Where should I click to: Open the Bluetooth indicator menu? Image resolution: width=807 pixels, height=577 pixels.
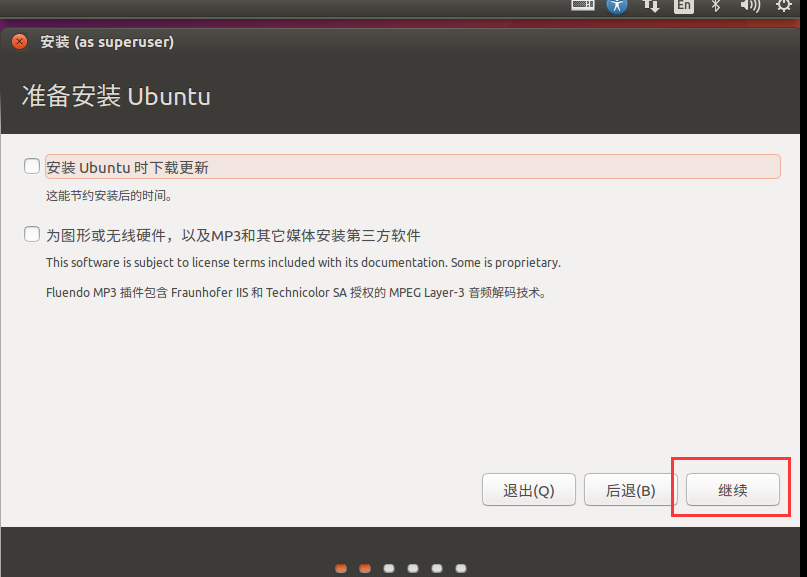point(716,6)
